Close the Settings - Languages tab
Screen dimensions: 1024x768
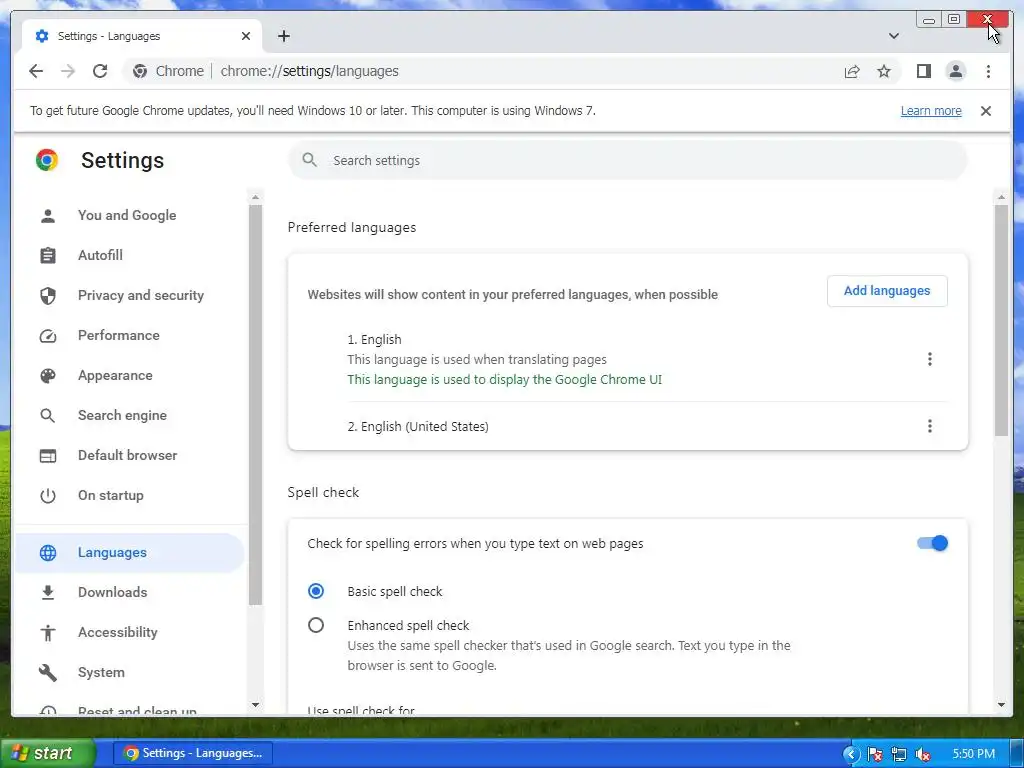[246, 36]
